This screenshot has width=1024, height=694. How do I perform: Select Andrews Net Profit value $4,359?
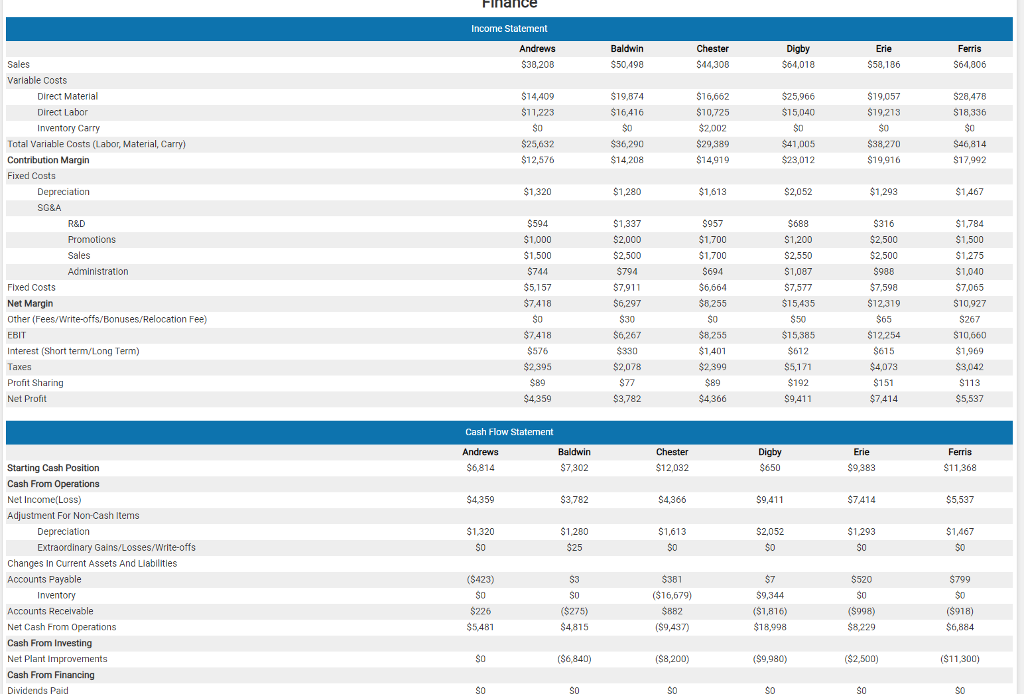pyautogui.click(x=537, y=398)
